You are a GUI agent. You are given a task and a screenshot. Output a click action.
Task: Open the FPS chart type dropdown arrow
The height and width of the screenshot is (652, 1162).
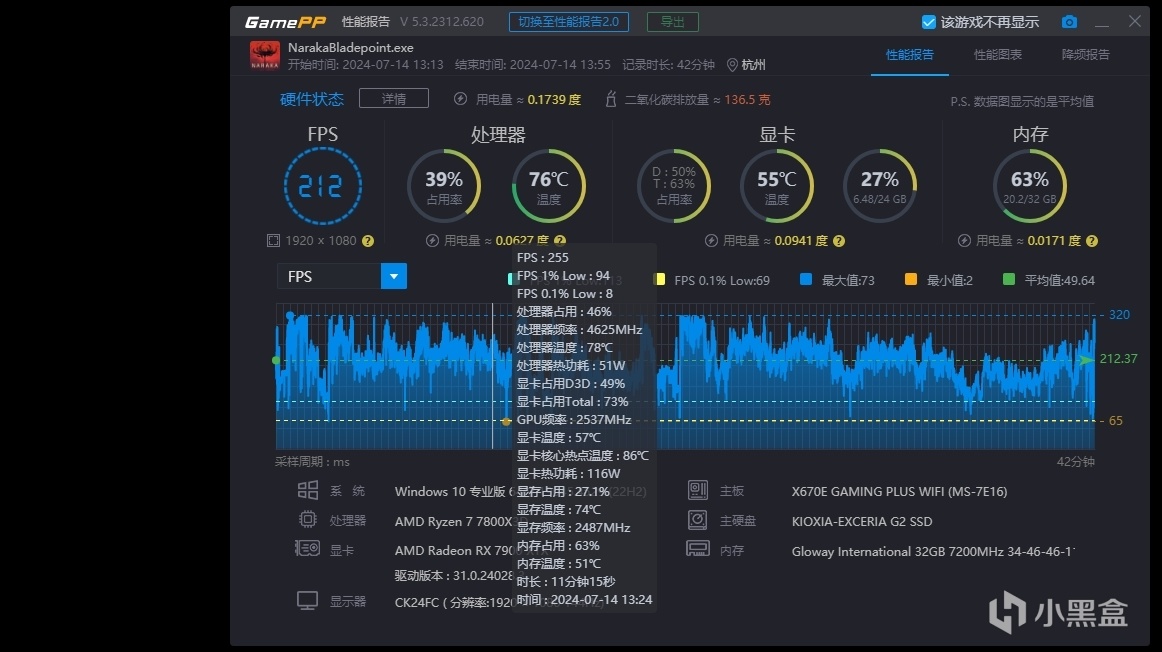point(394,276)
